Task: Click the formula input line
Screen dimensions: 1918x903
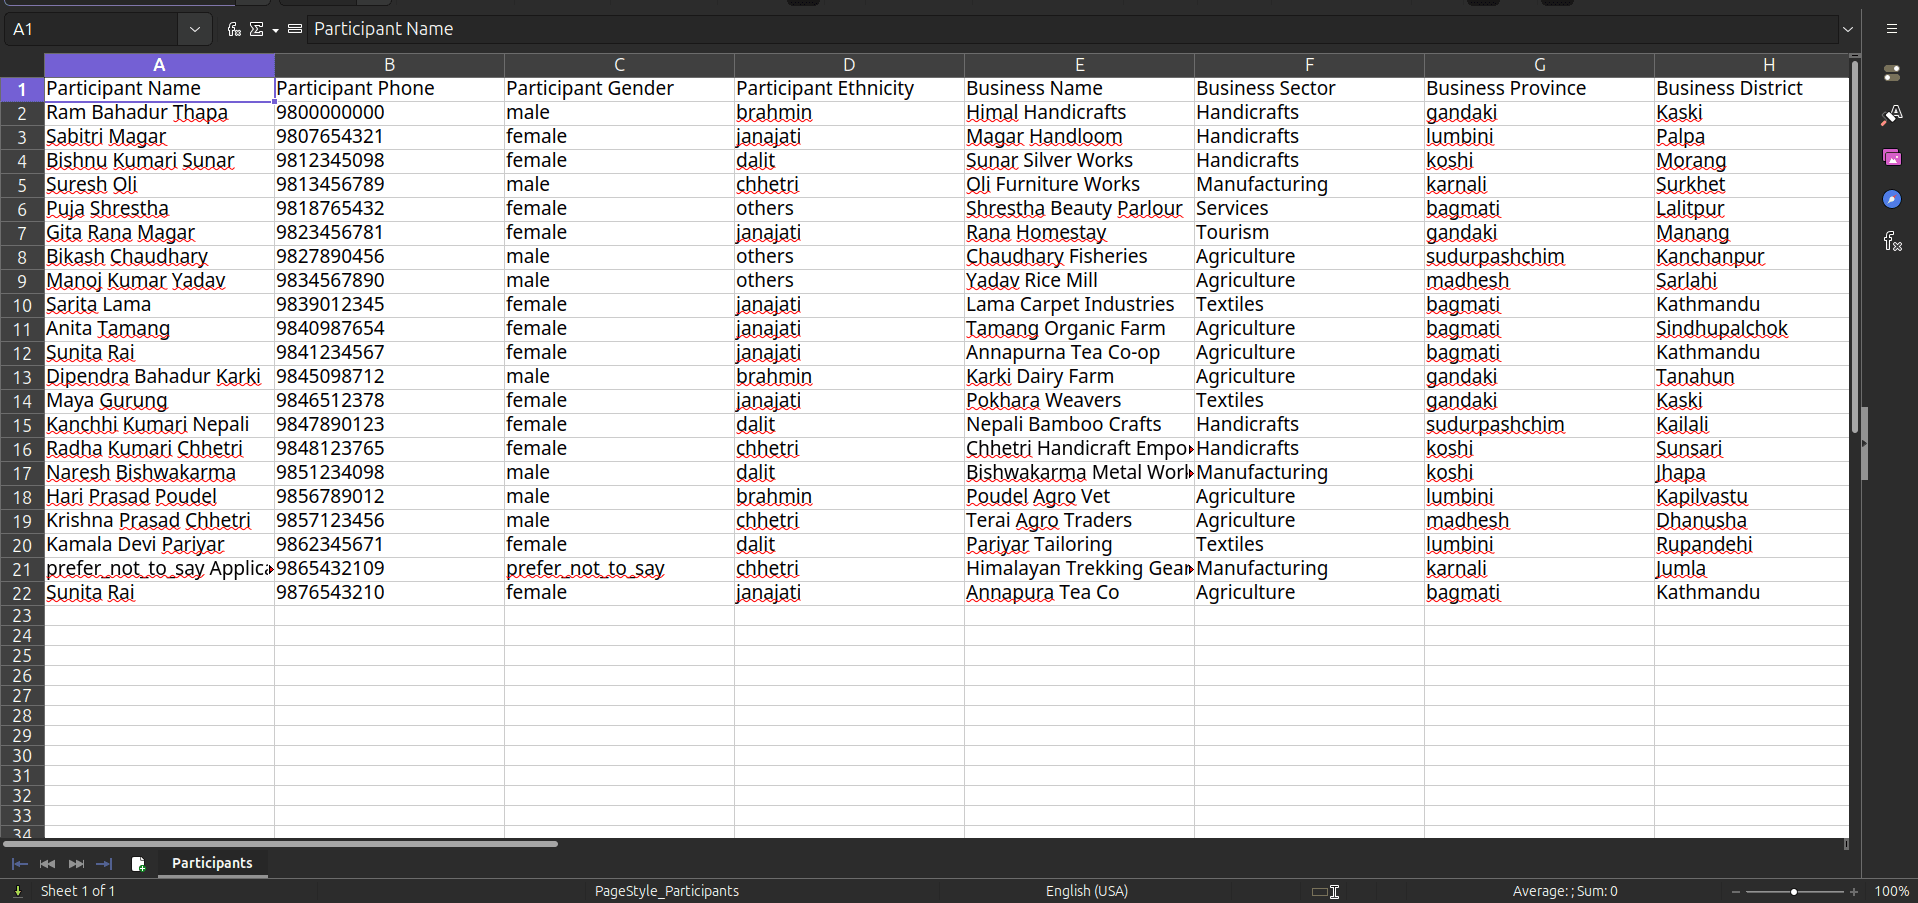Action: click(x=1072, y=29)
